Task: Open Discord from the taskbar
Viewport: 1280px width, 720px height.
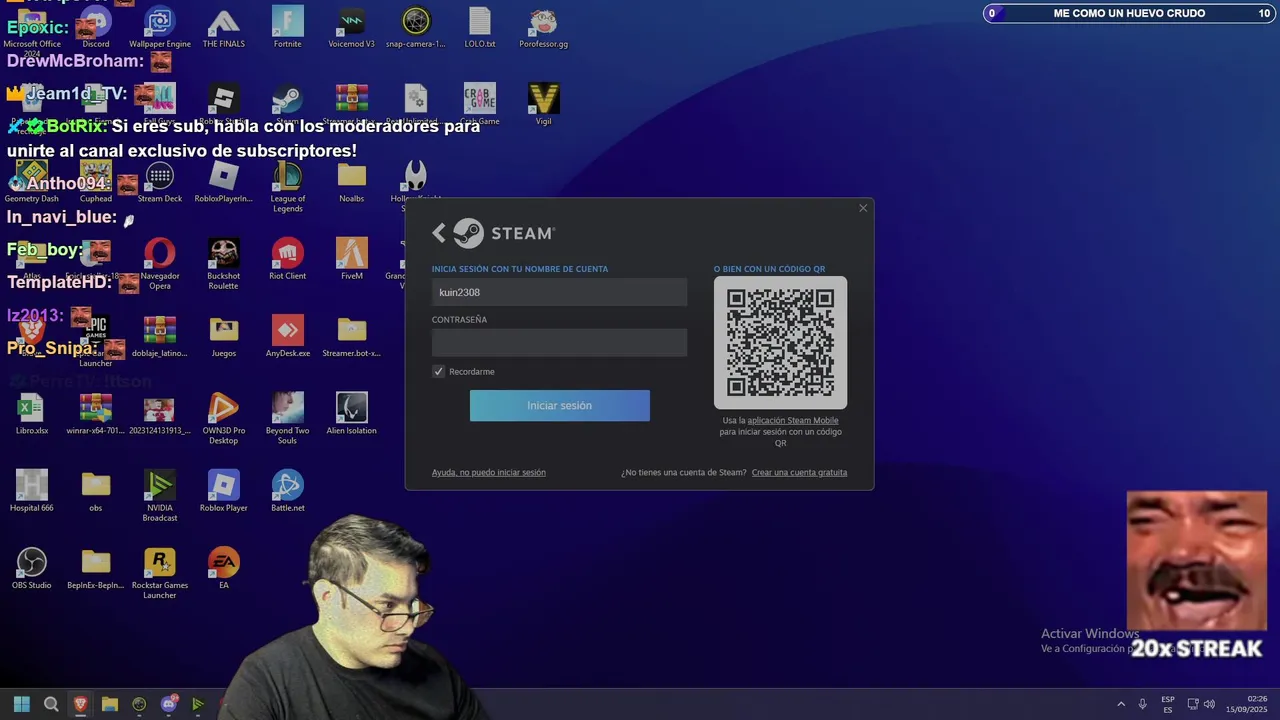Action: (x=169, y=704)
